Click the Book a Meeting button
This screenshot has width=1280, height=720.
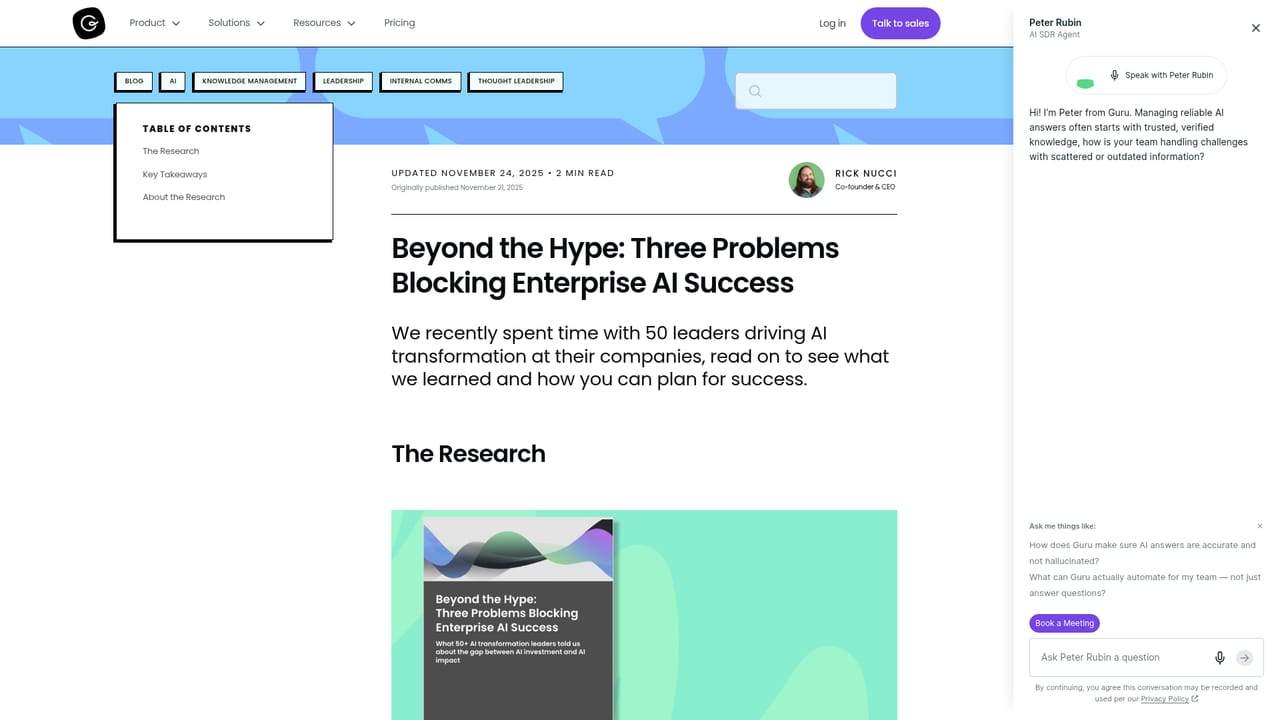[1065, 623]
